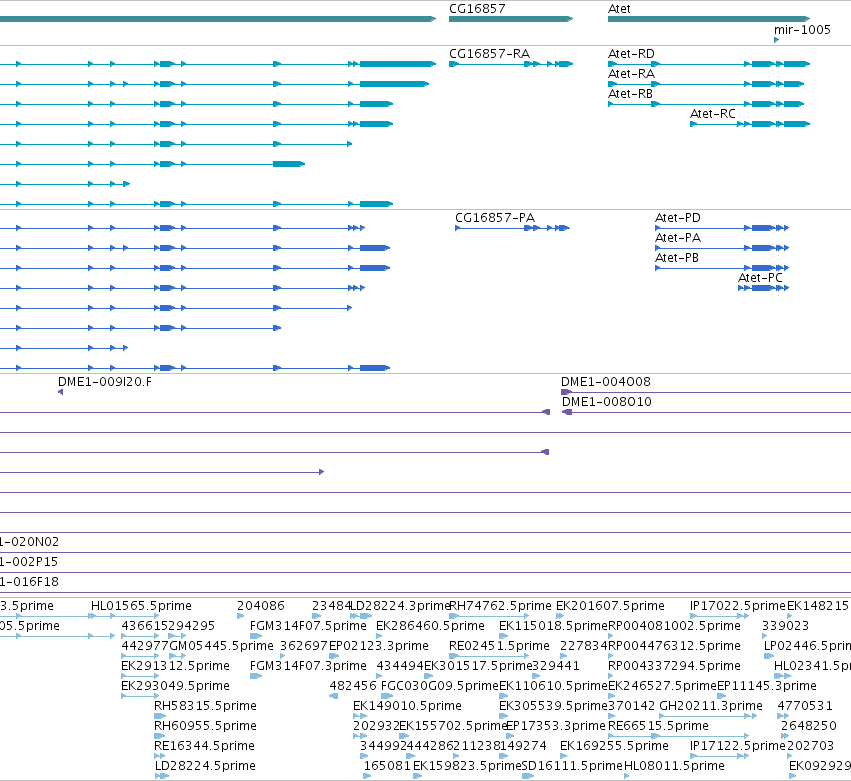This screenshot has width=851, height=781.
Task: Select EST EK169255.5prime
Action: click(x=614, y=746)
